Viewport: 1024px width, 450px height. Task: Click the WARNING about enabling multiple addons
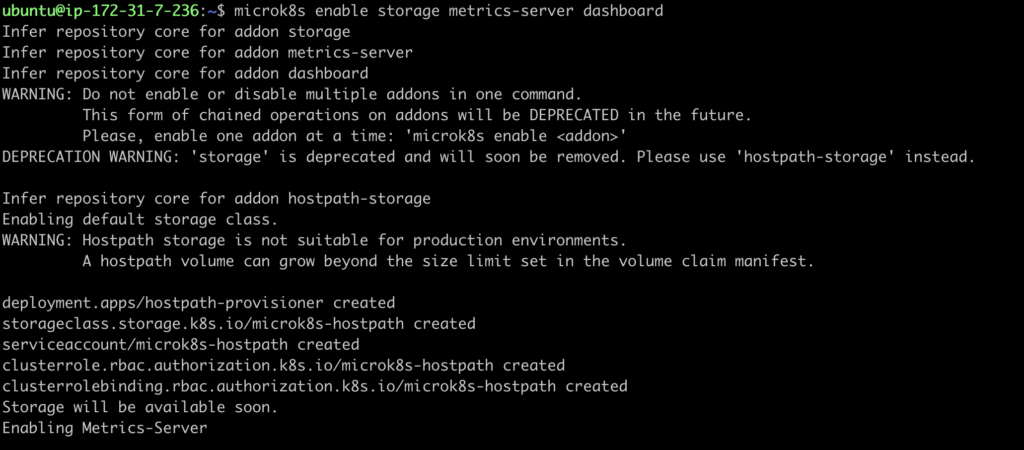(291, 94)
